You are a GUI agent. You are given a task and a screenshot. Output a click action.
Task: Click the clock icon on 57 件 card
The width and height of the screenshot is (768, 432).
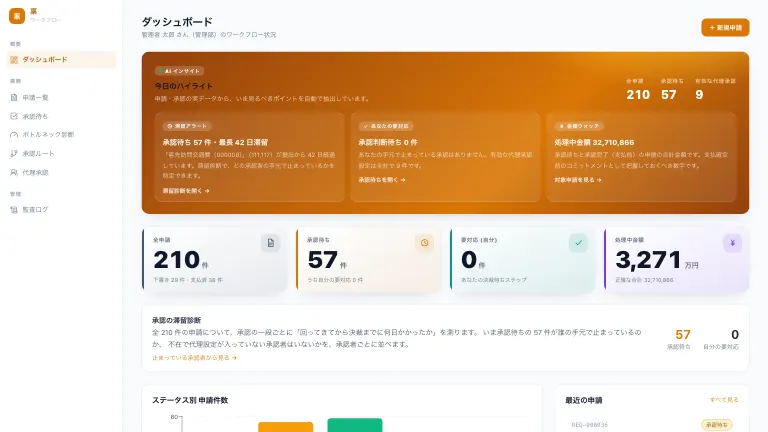tap(424, 243)
